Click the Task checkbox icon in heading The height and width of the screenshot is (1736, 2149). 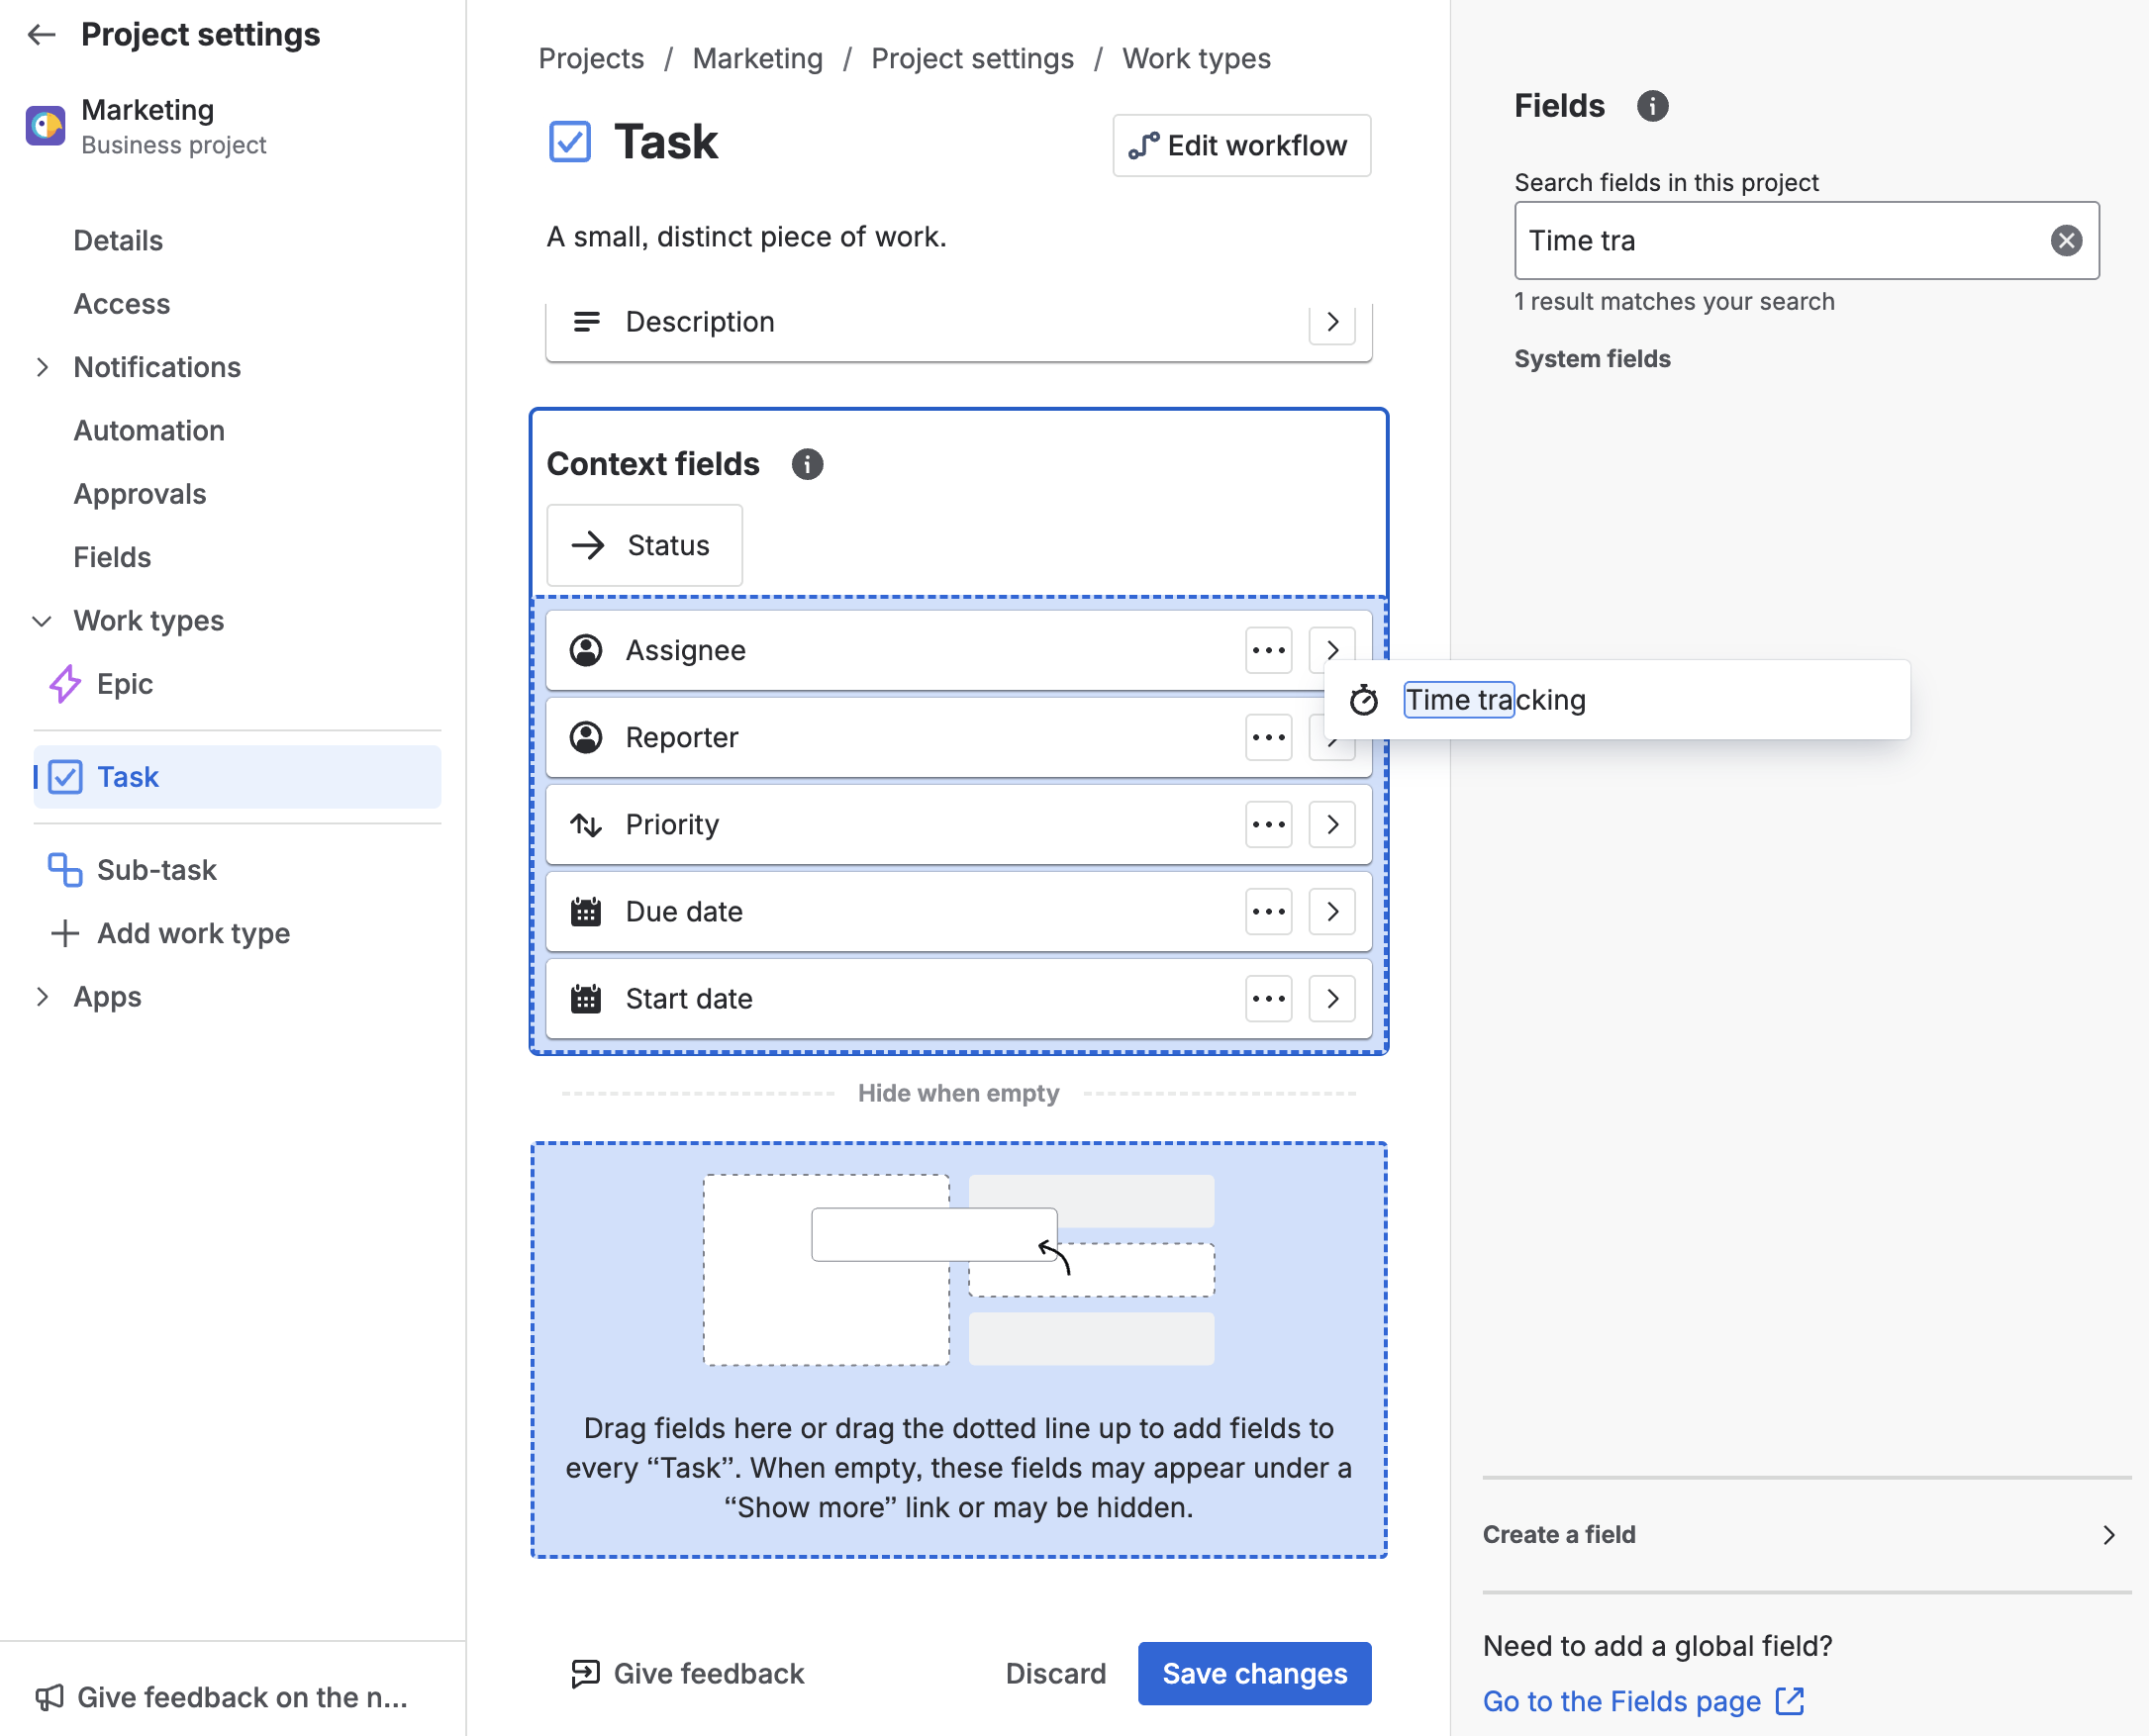(x=570, y=142)
